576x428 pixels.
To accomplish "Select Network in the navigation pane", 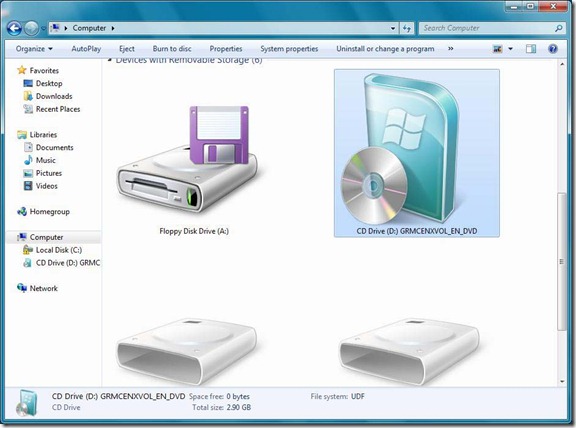I will tap(43, 288).
